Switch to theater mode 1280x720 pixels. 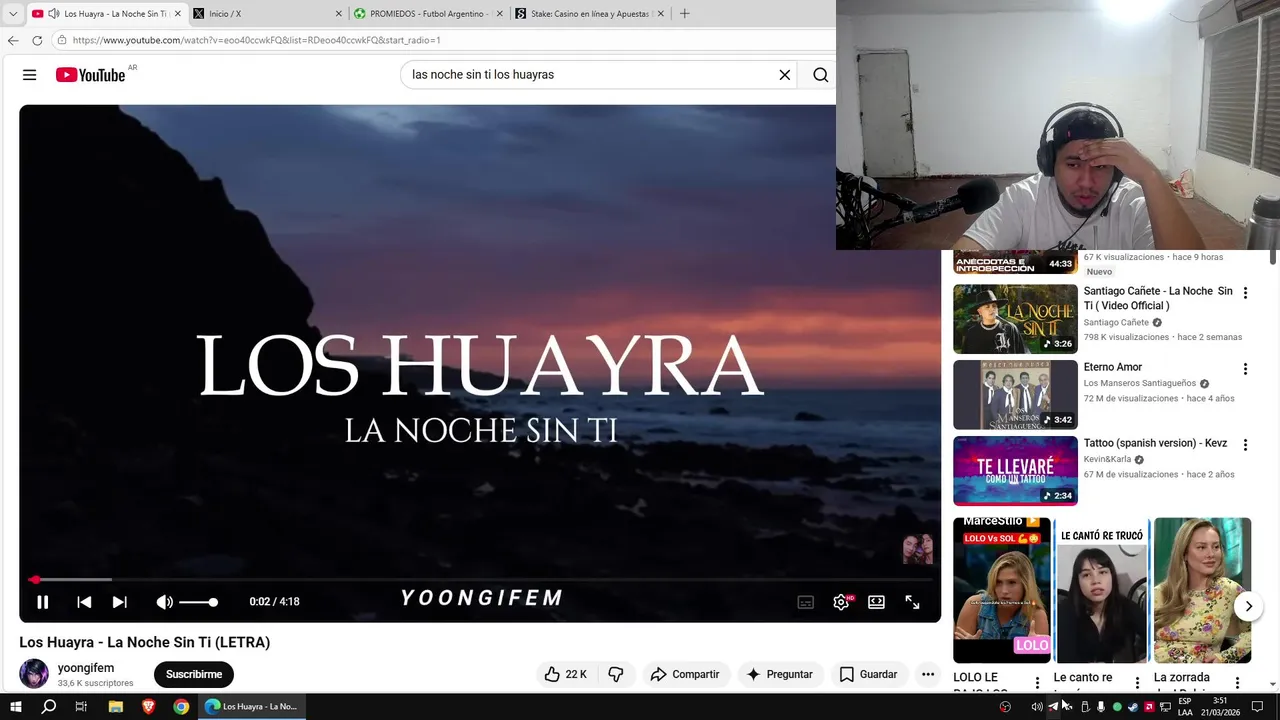876,602
